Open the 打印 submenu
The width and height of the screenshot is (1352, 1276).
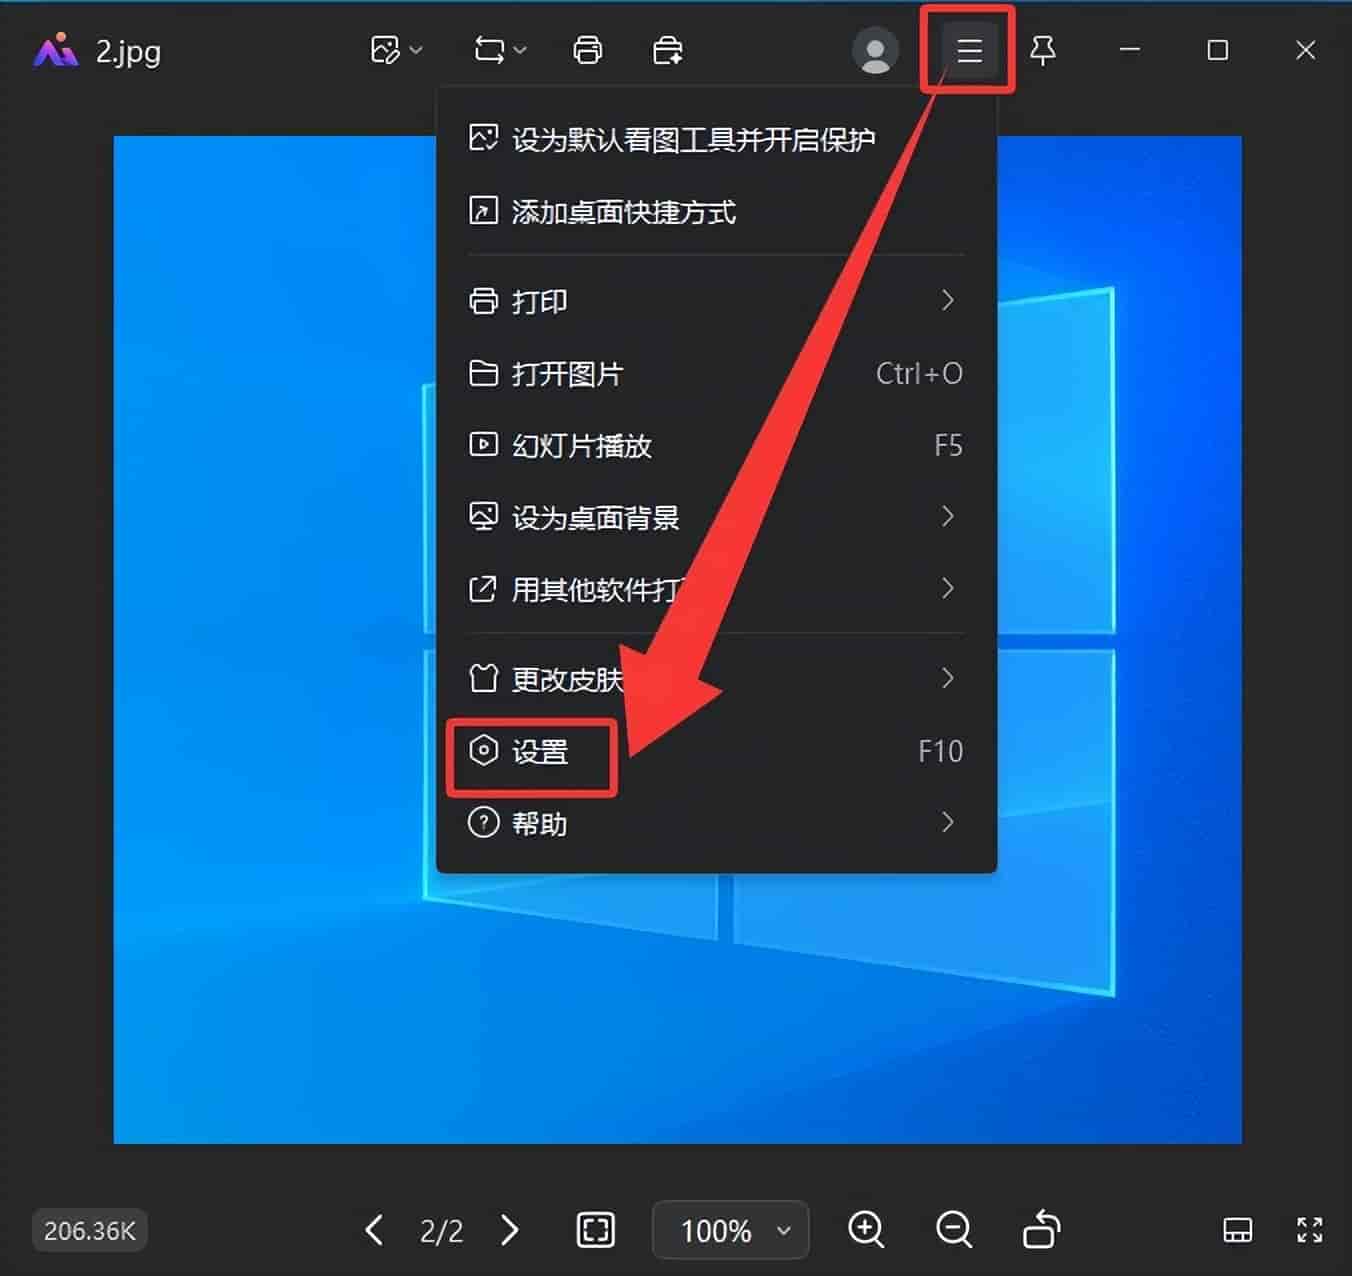point(716,301)
